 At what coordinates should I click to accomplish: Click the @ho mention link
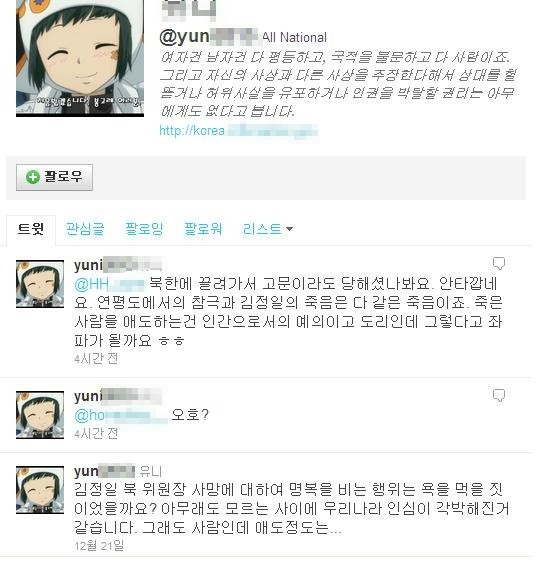[121, 415]
